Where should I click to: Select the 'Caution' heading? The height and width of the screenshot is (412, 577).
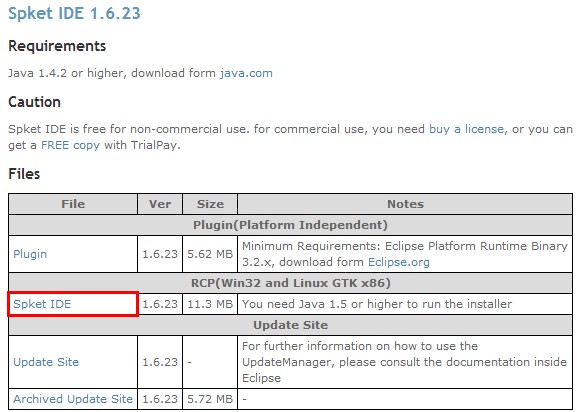click(x=34, y=102)
